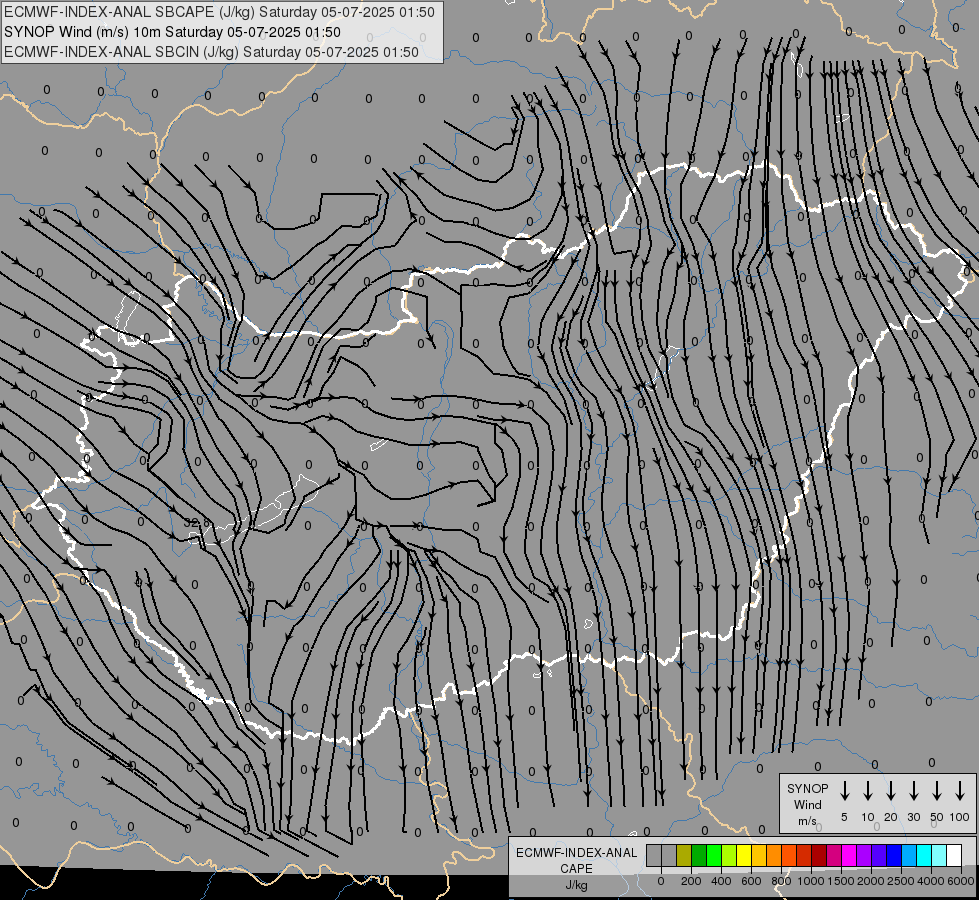Pick the pure yellow CAPE legend swatch
This screenshot has height=900, width=979.
[744, 855]
